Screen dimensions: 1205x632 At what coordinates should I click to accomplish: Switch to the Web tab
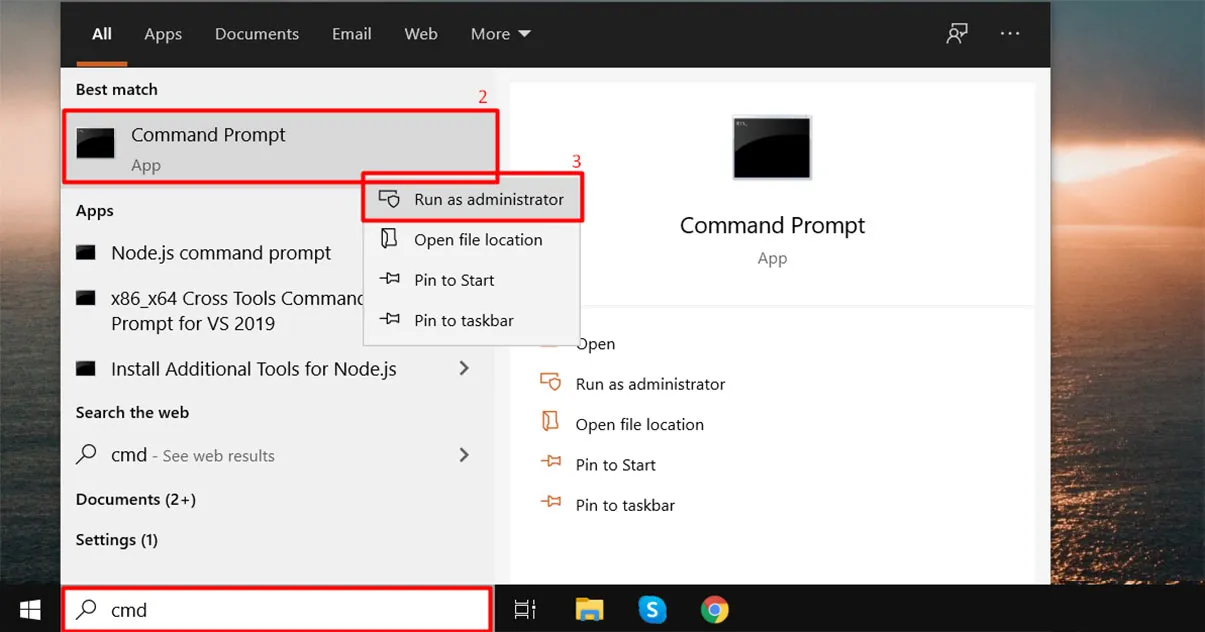pos(421,34)
